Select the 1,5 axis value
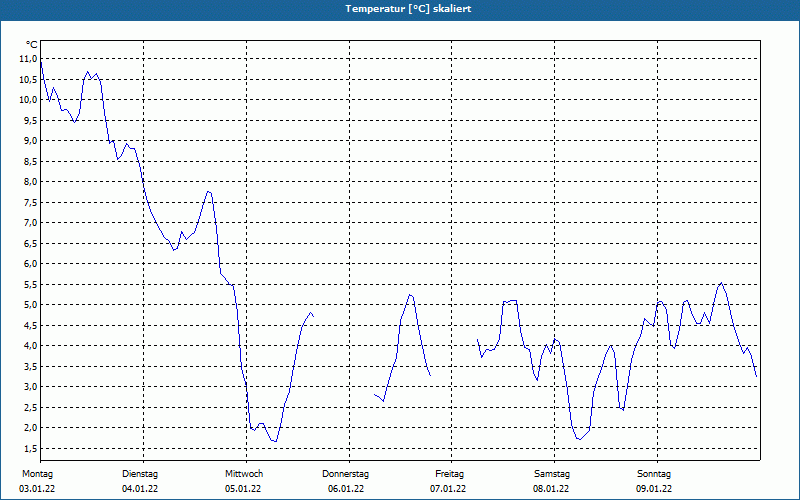 pyautogui.click(x=31, y=448)
